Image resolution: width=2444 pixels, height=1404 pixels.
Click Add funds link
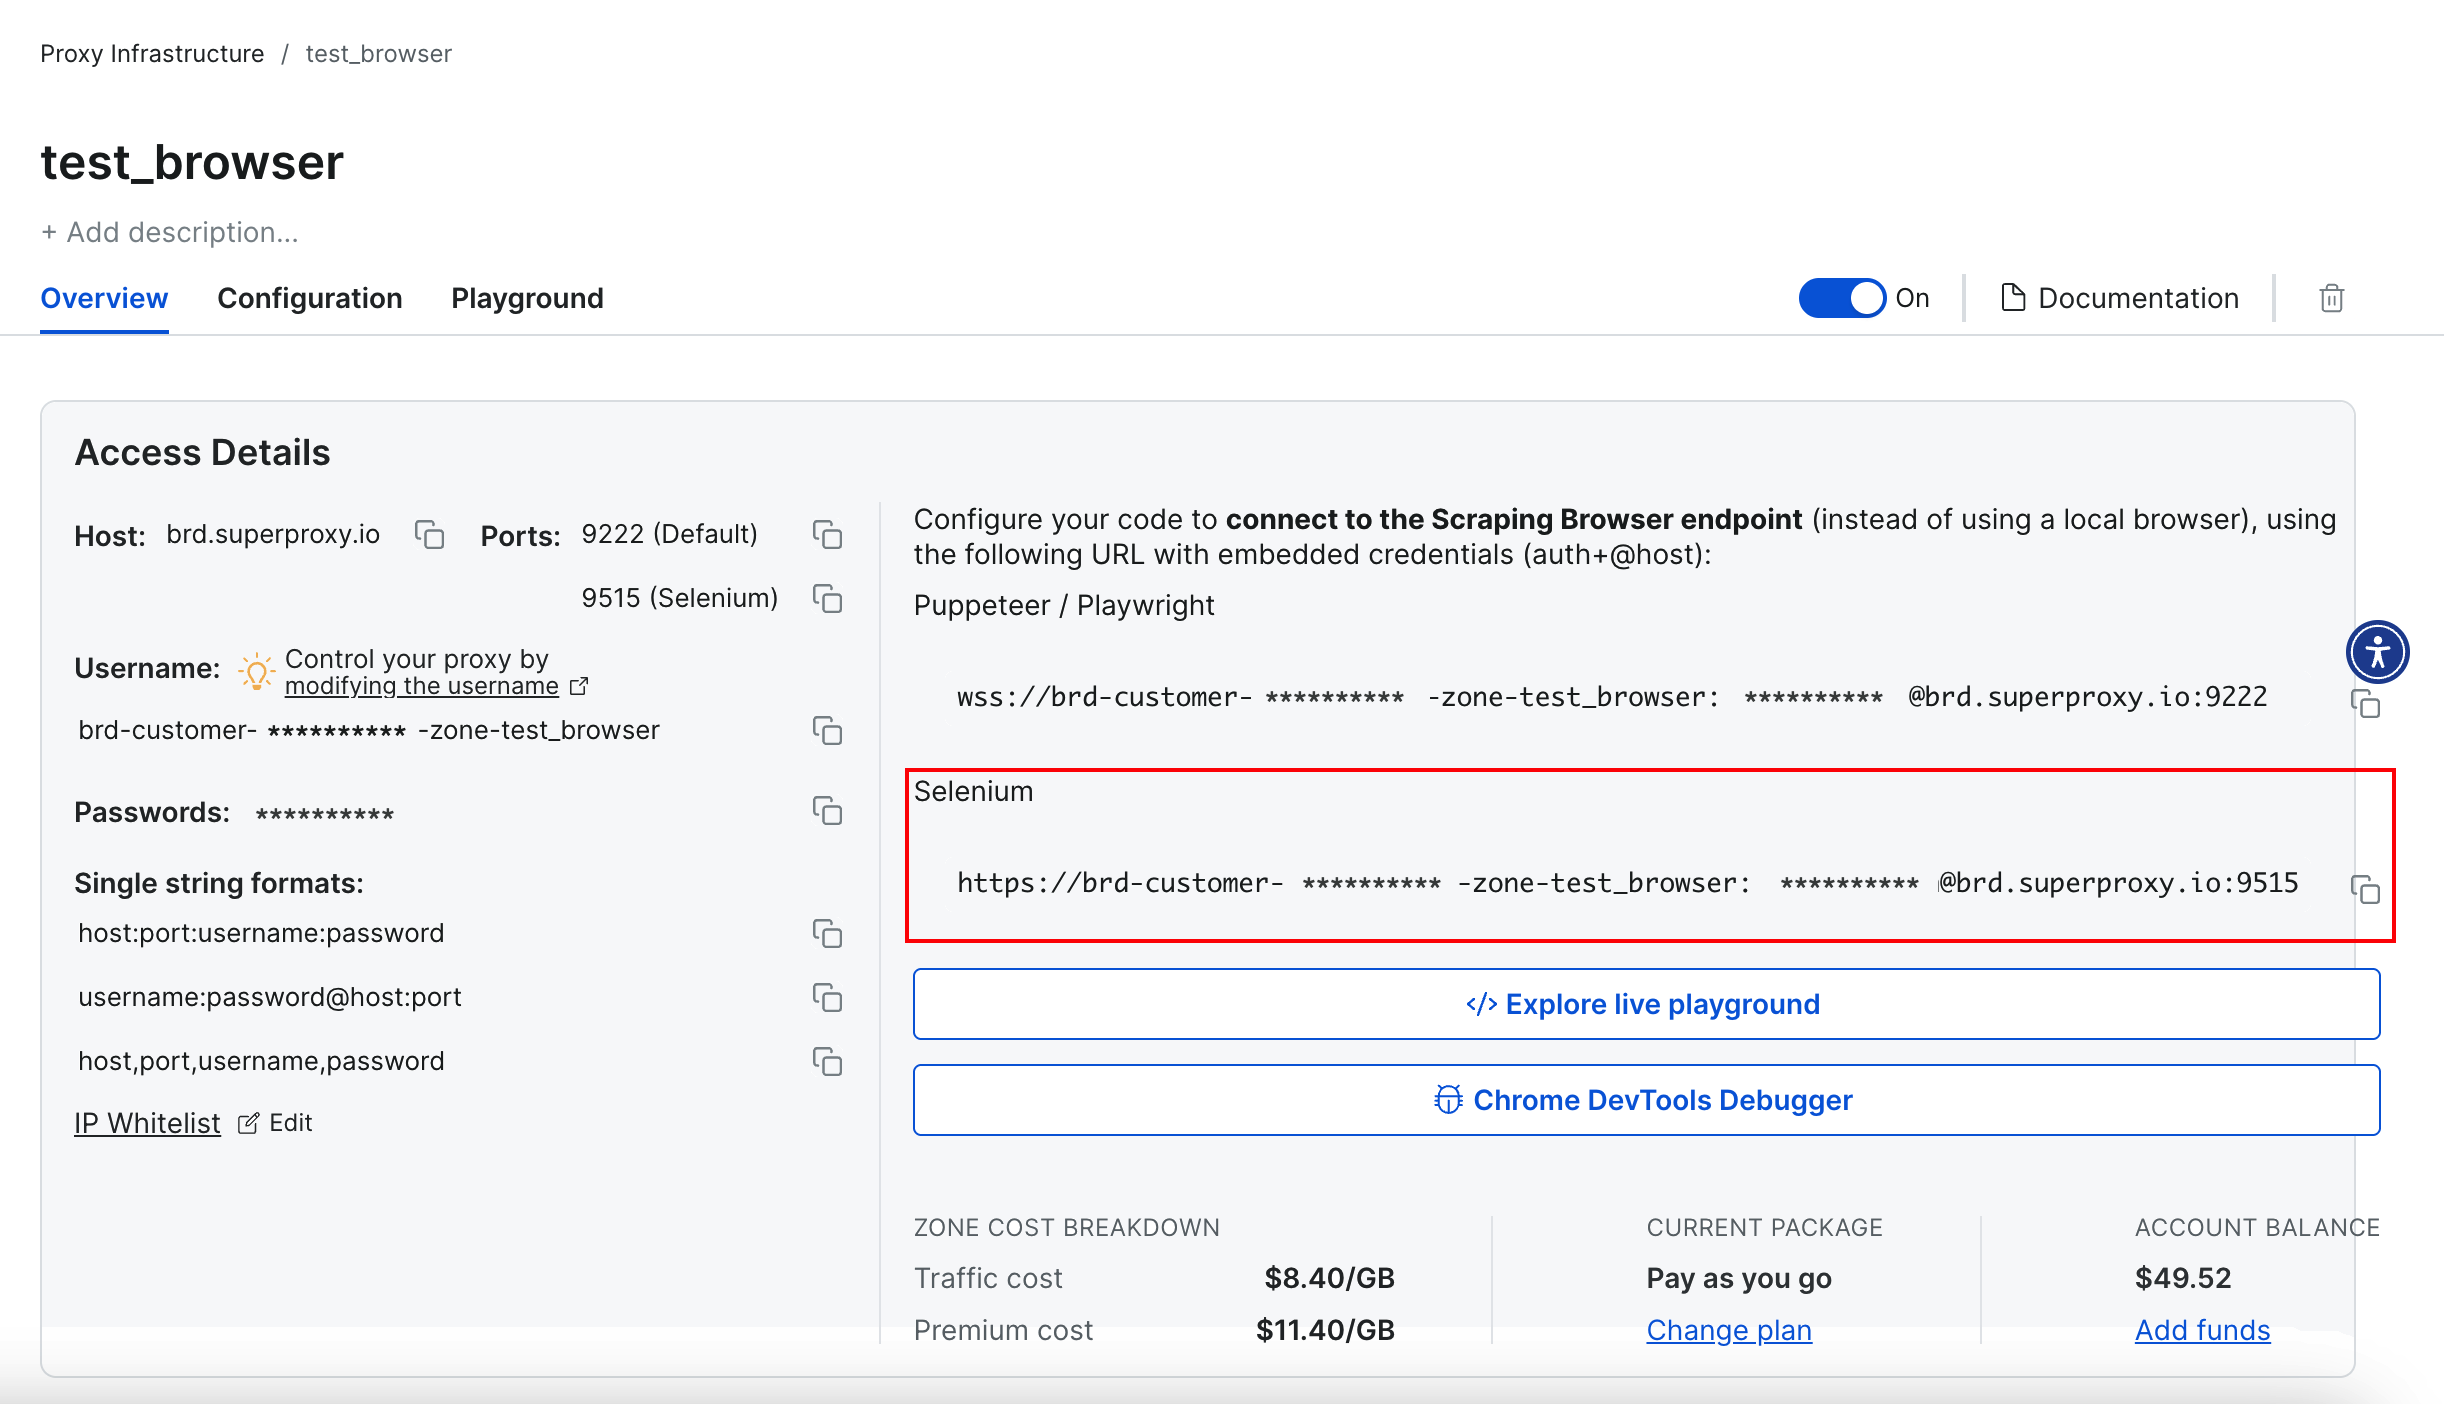tap(2202, 1330)
